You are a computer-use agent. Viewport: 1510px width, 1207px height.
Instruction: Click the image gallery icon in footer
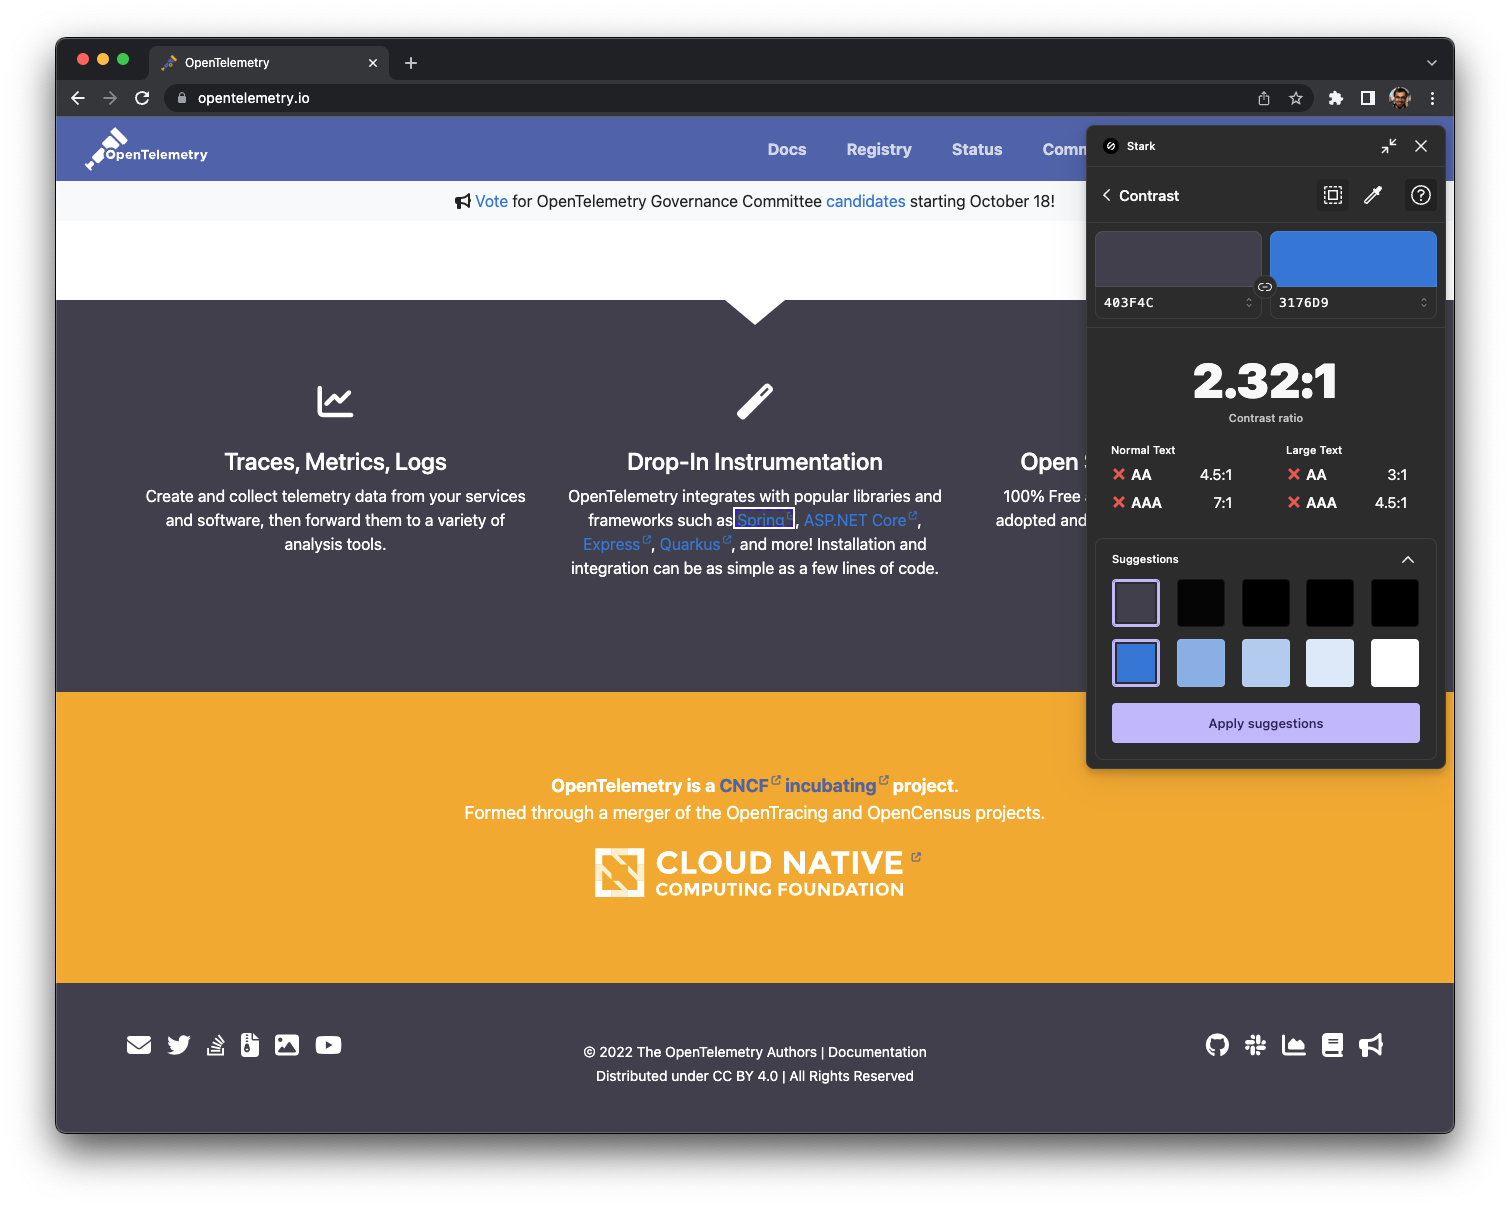click(287, 1045)
